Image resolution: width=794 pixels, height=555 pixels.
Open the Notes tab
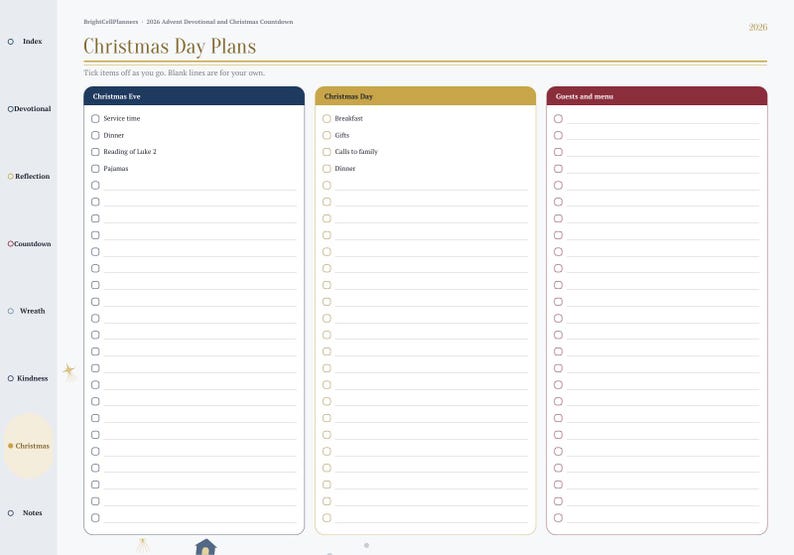[28, 513]
